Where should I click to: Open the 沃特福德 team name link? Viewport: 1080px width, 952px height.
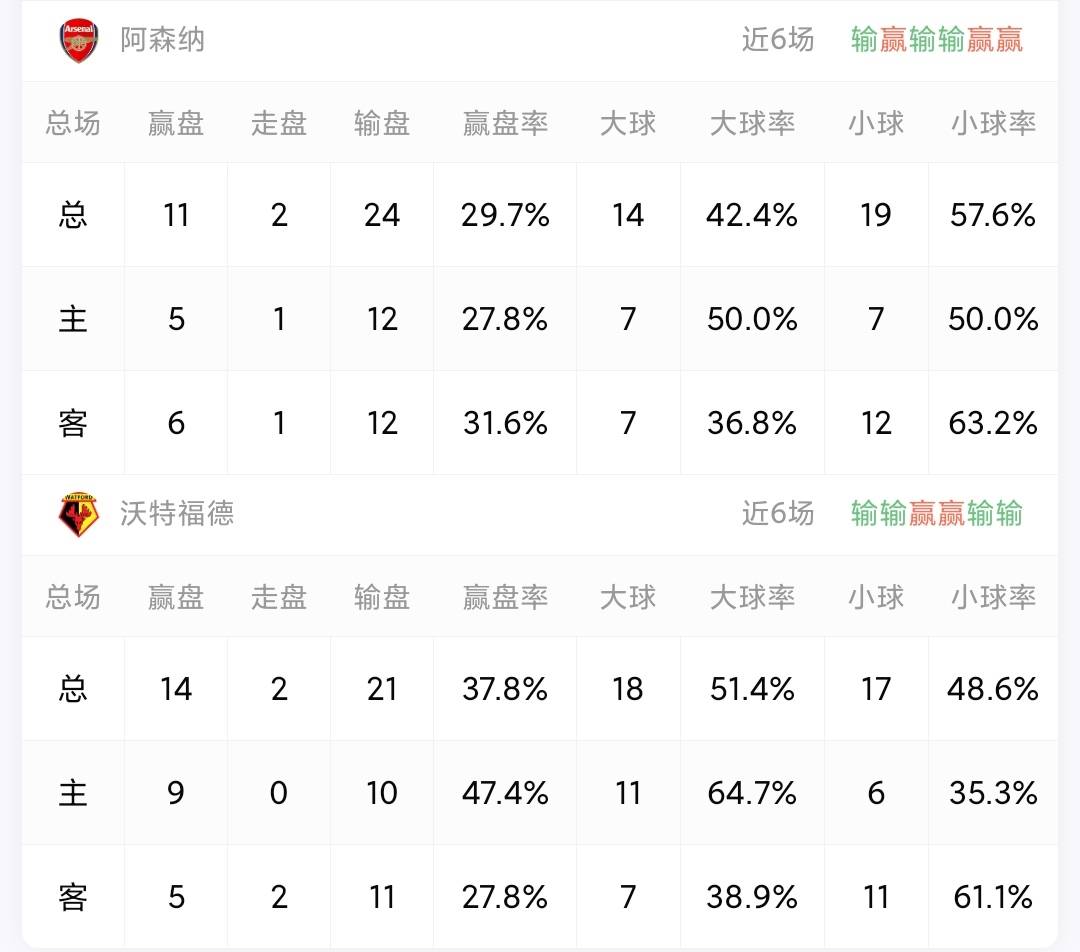(177, 514)
